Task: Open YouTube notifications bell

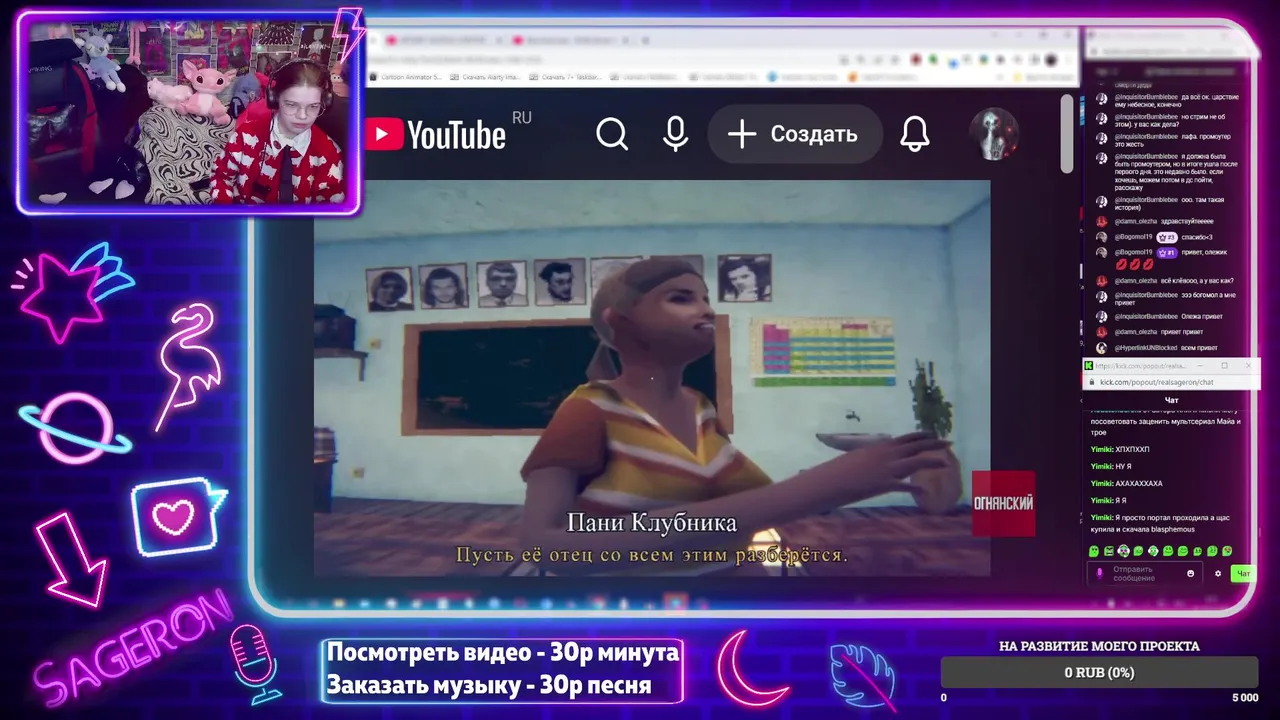Action: pos(914,134)
